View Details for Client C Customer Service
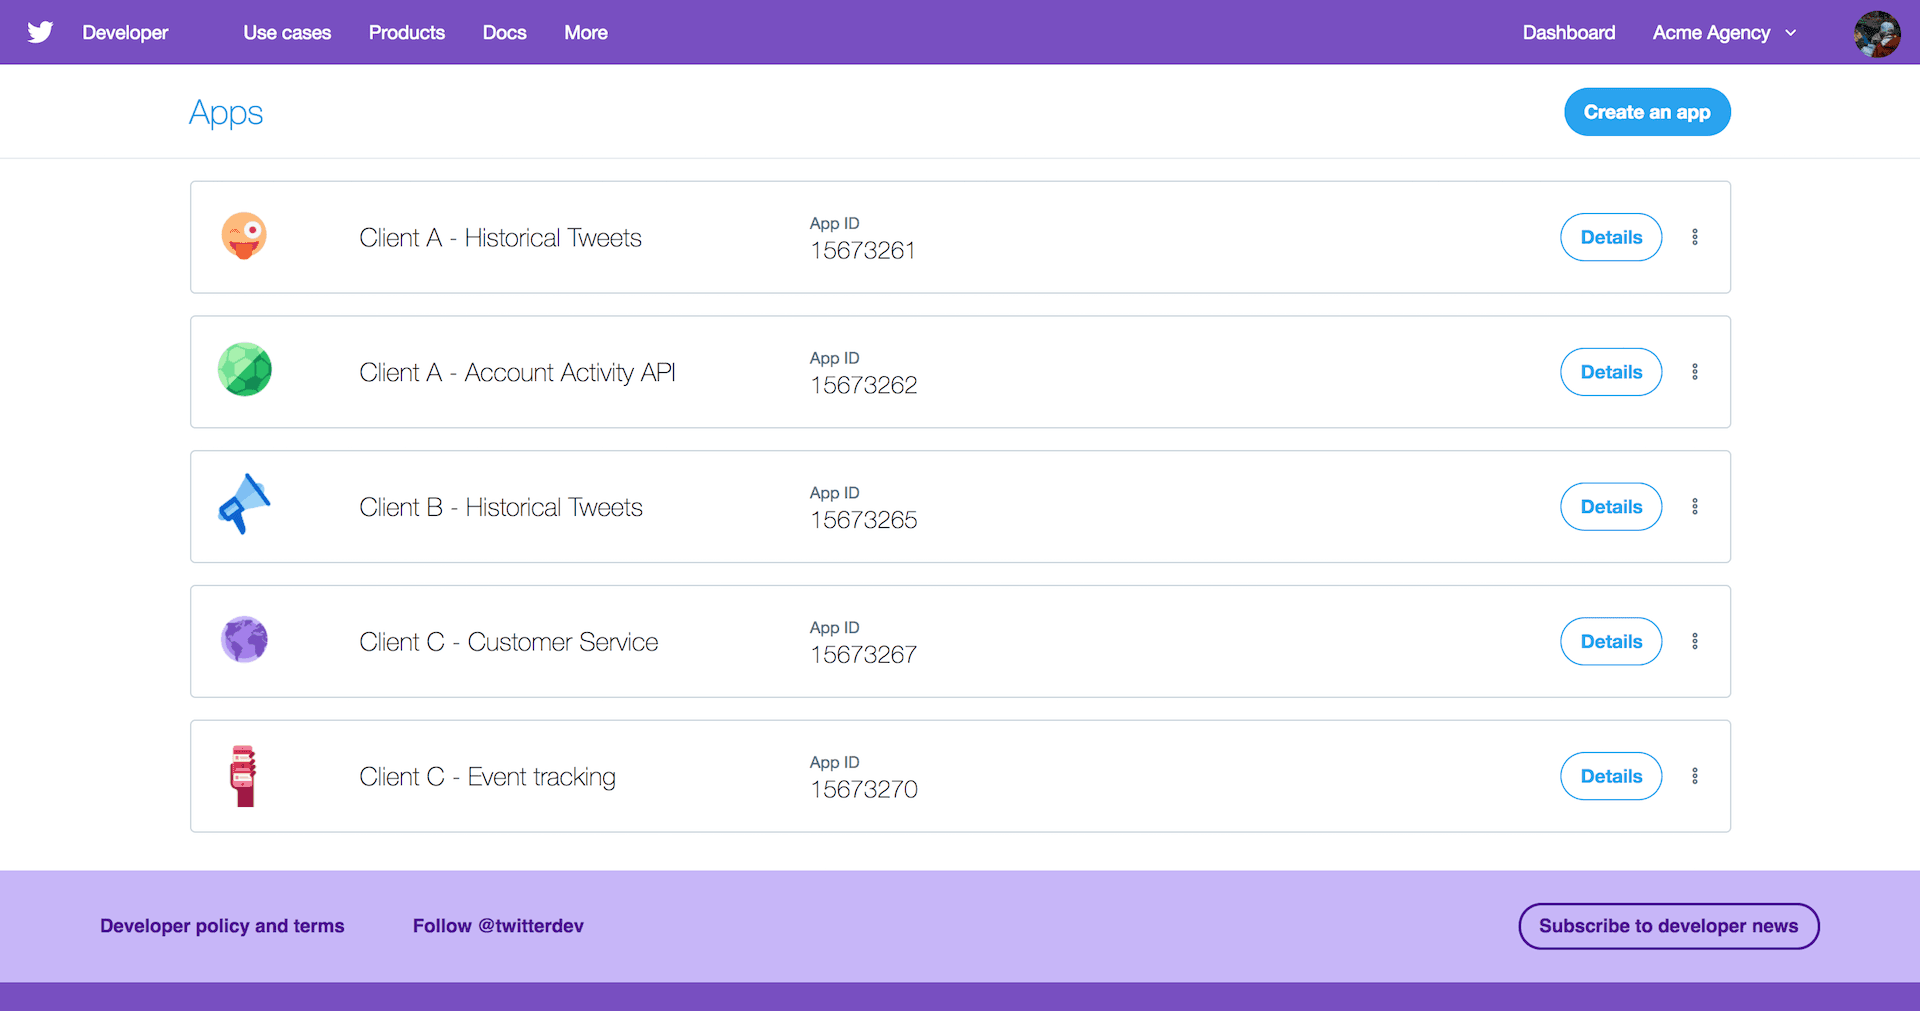 point(1611,642)
